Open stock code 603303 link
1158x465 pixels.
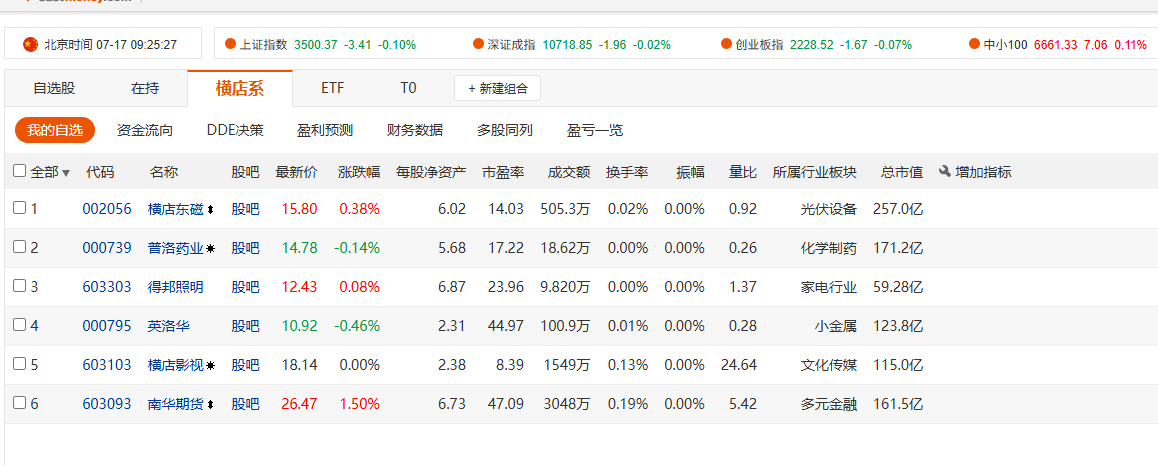[x=107, y=286]
